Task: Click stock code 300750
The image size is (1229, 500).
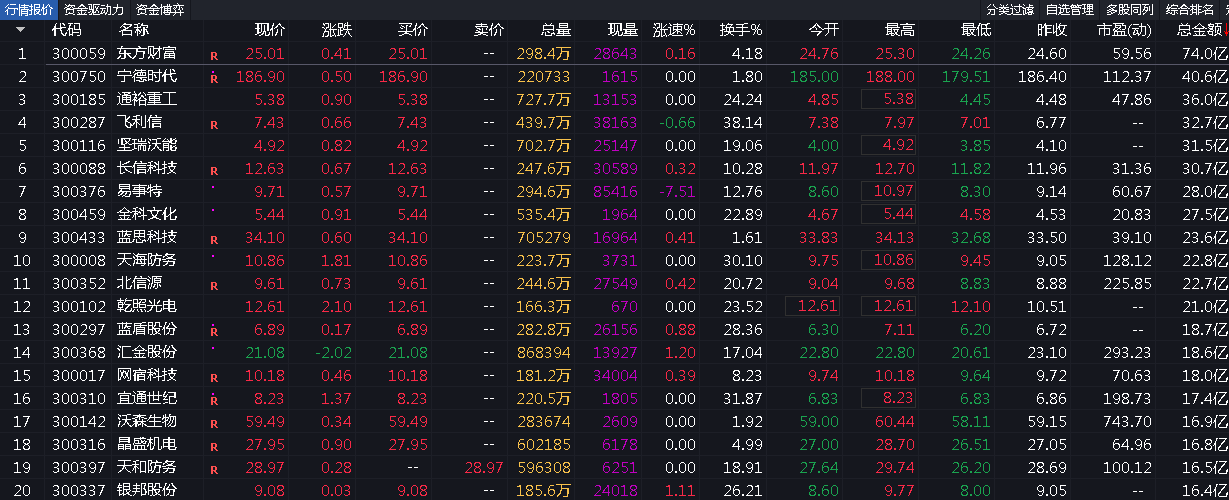Action: (78, 76)
